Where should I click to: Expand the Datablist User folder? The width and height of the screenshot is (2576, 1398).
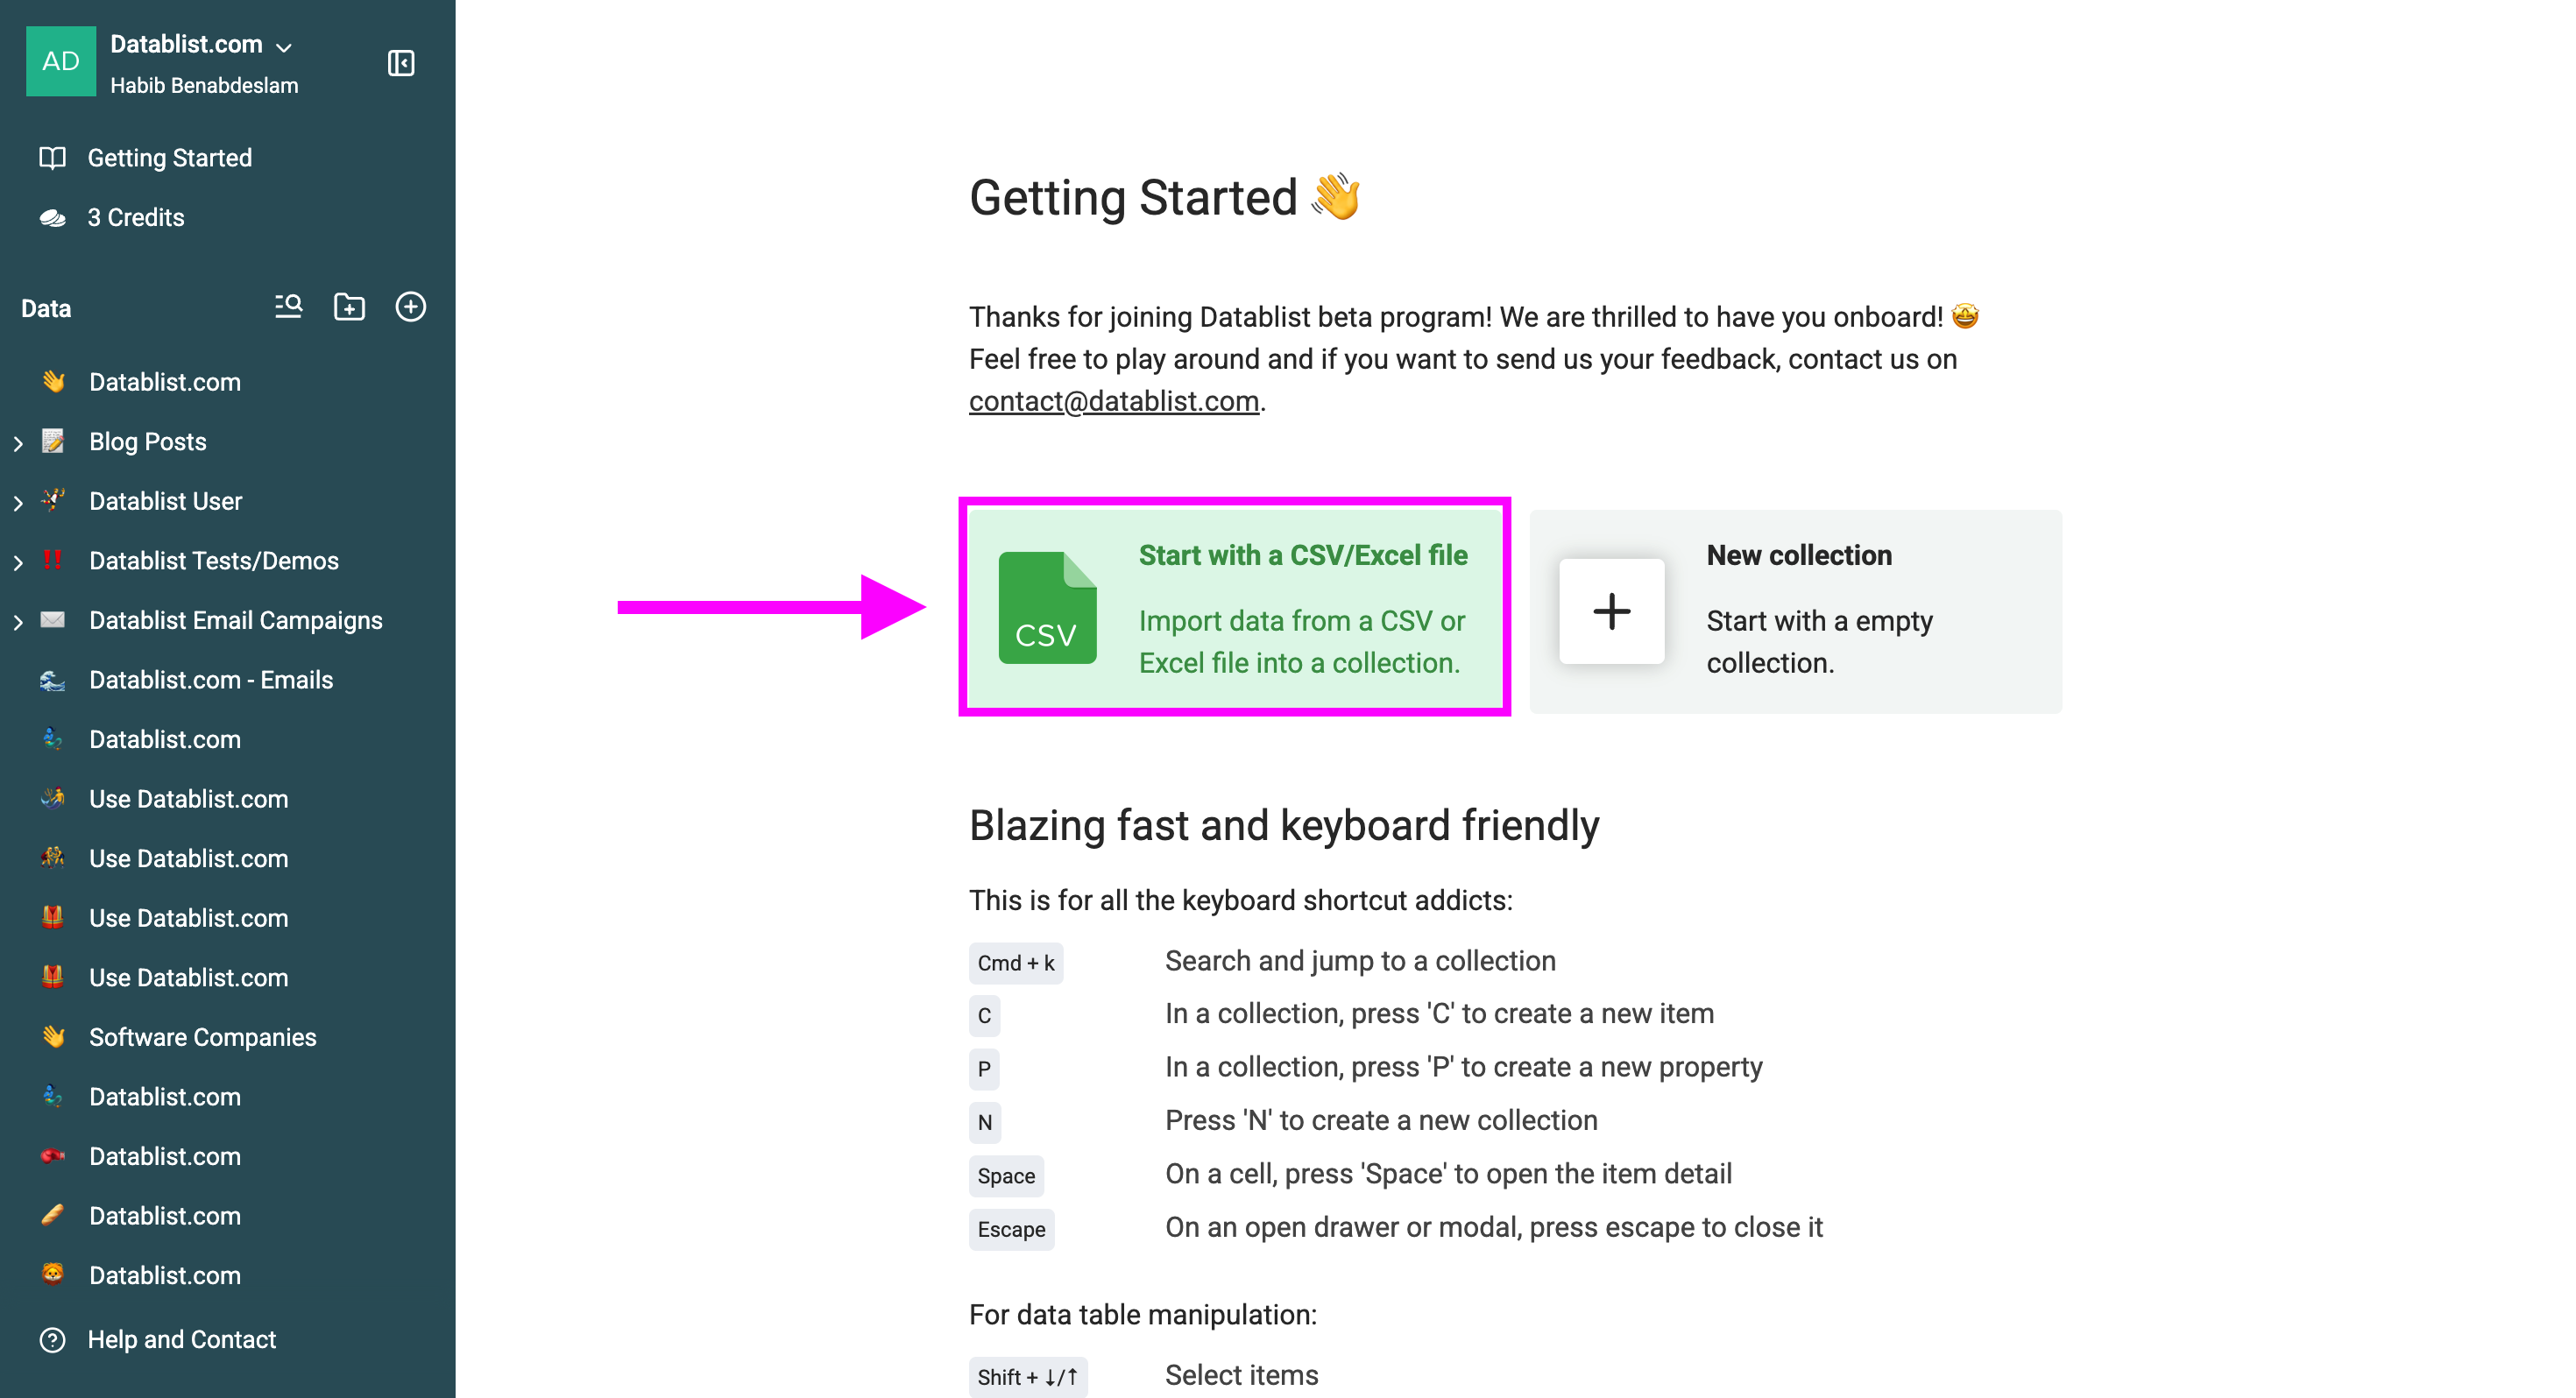(x=18, y=503)
